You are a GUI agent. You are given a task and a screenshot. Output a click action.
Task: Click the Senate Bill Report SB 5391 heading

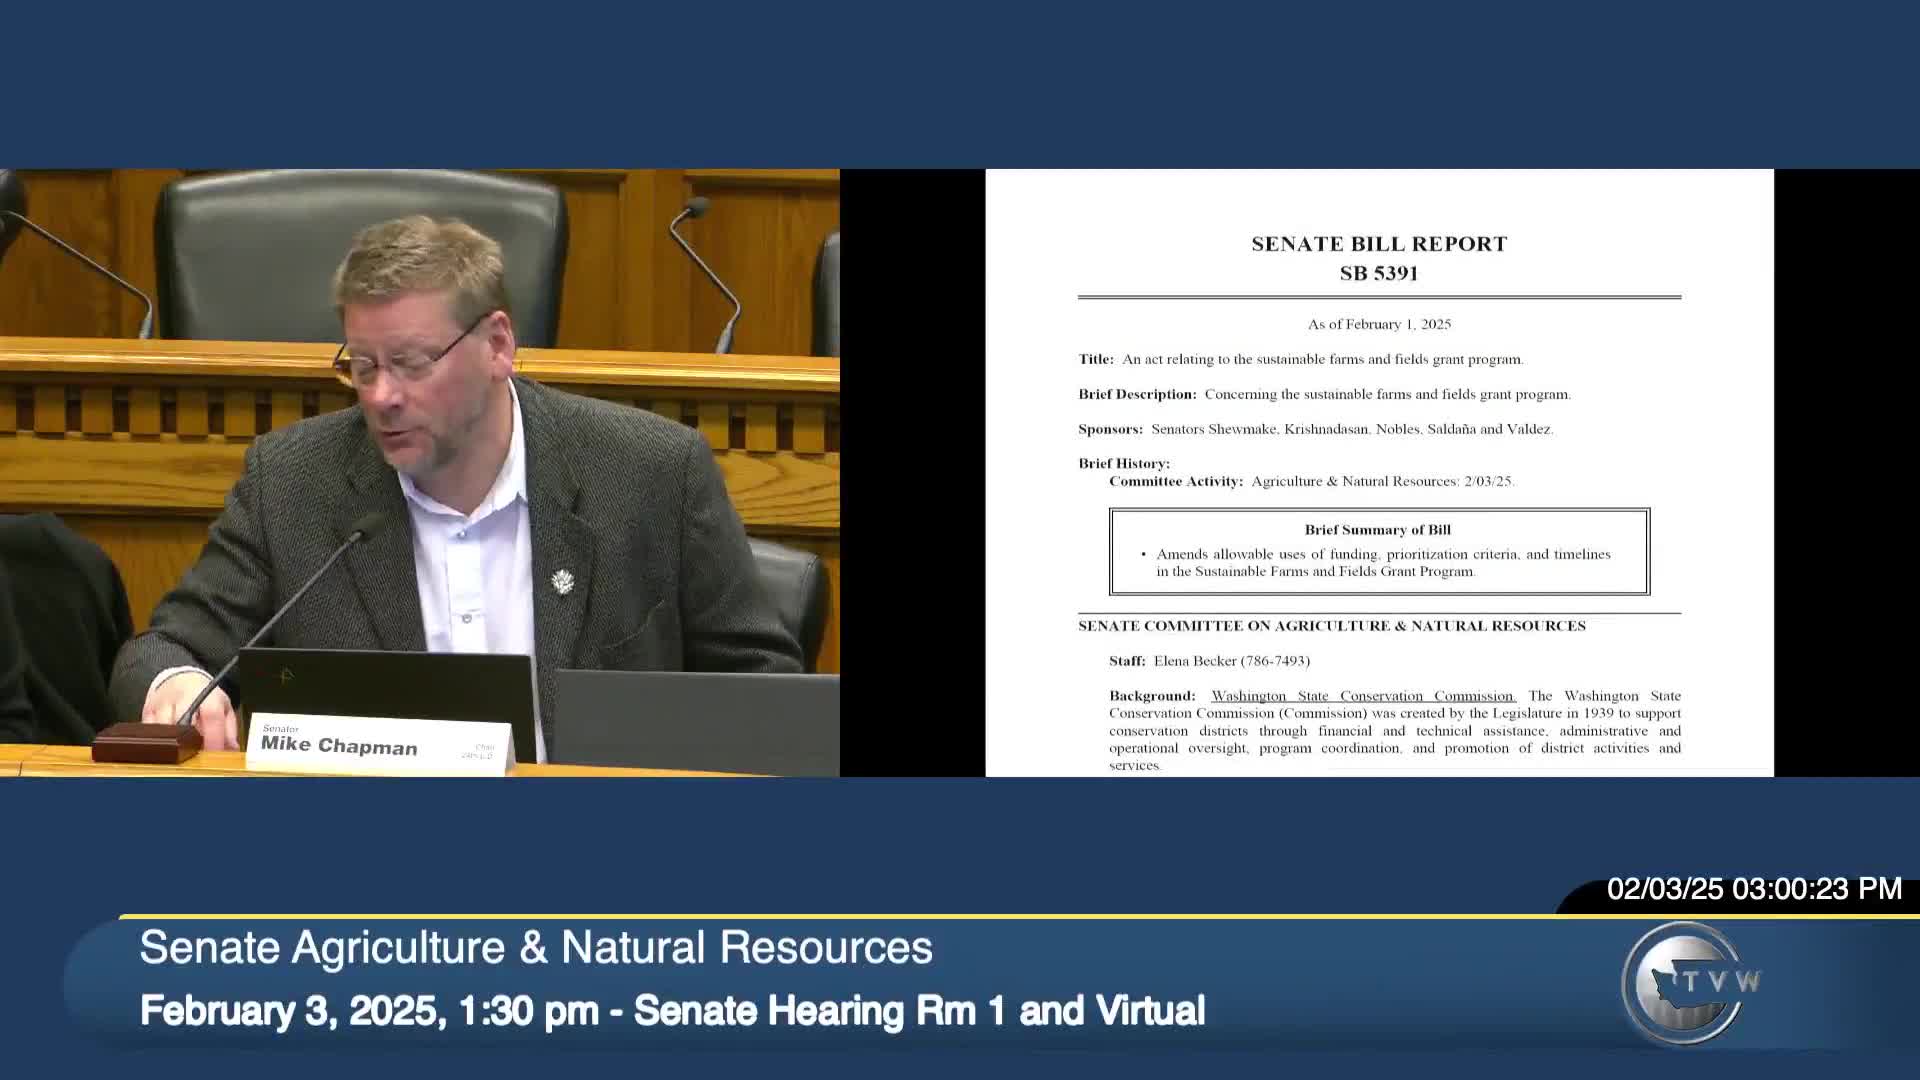tap(1379, 258)
